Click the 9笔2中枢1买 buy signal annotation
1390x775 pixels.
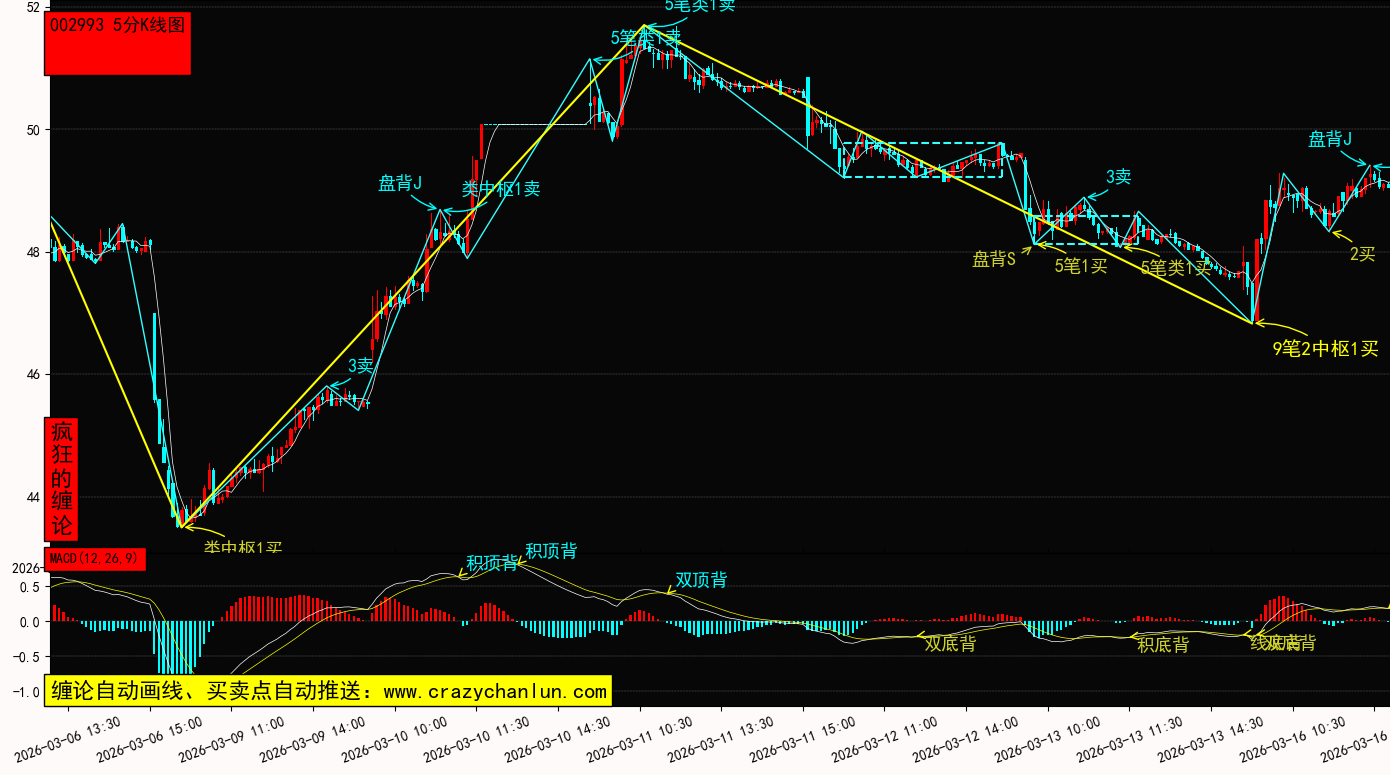1325,348
